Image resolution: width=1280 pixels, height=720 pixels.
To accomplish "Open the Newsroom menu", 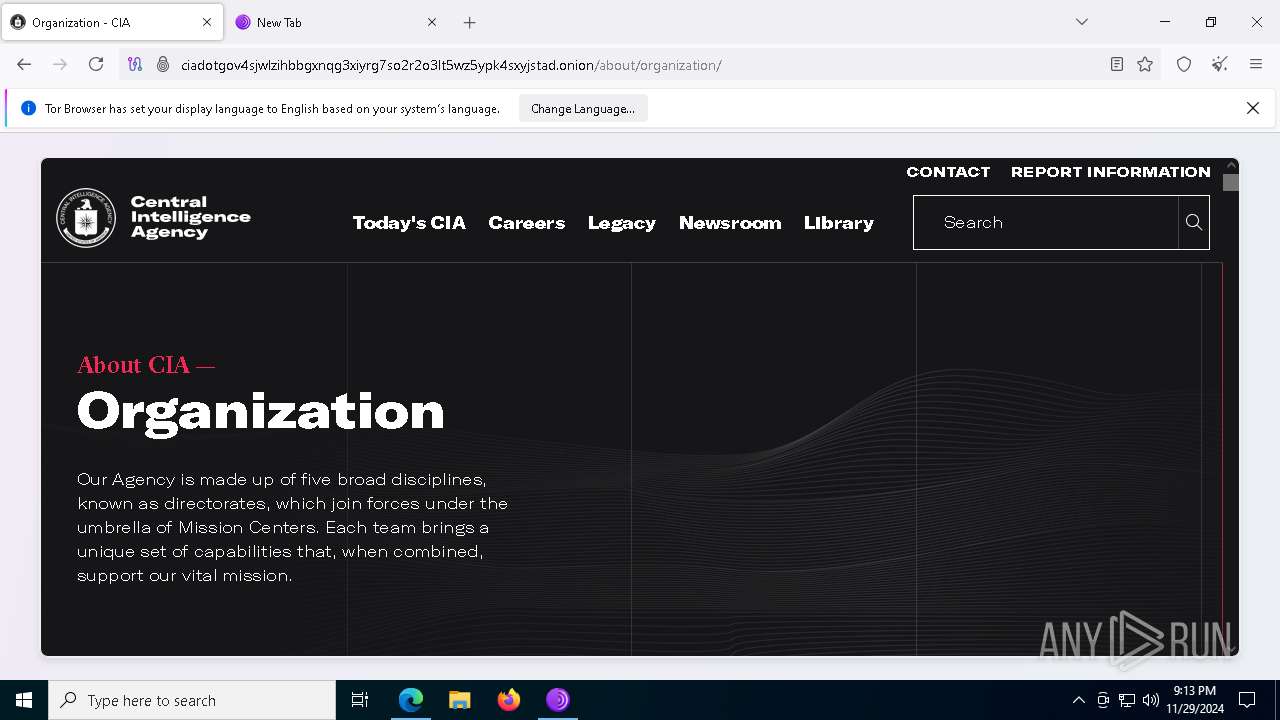I will click(730, 223).
